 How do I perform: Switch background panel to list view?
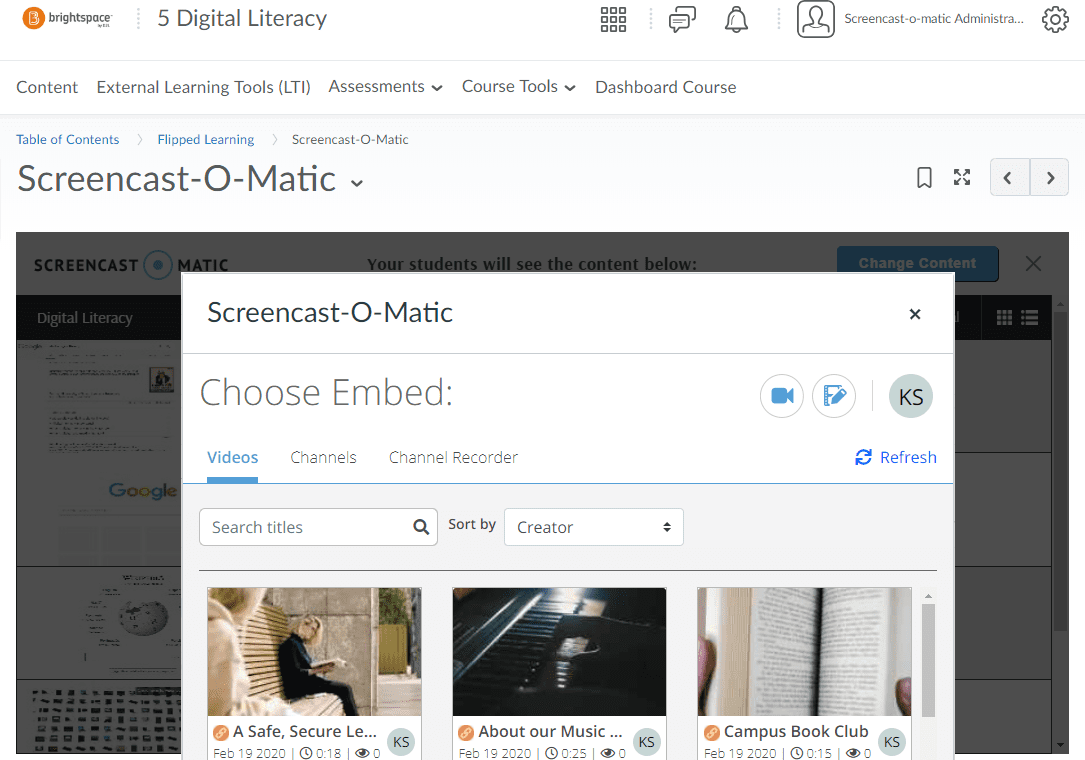point(1030,318)
